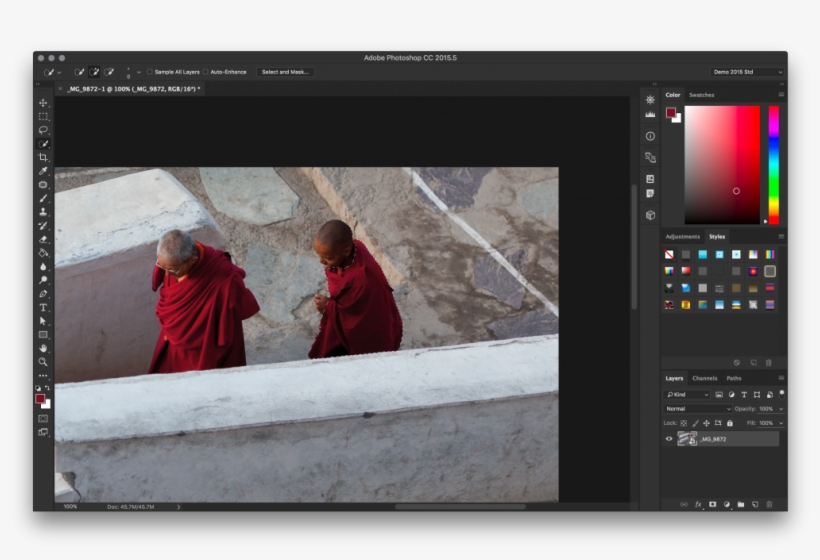
Task: Switch to the Swatches tab
Action: tap(702, 95)
